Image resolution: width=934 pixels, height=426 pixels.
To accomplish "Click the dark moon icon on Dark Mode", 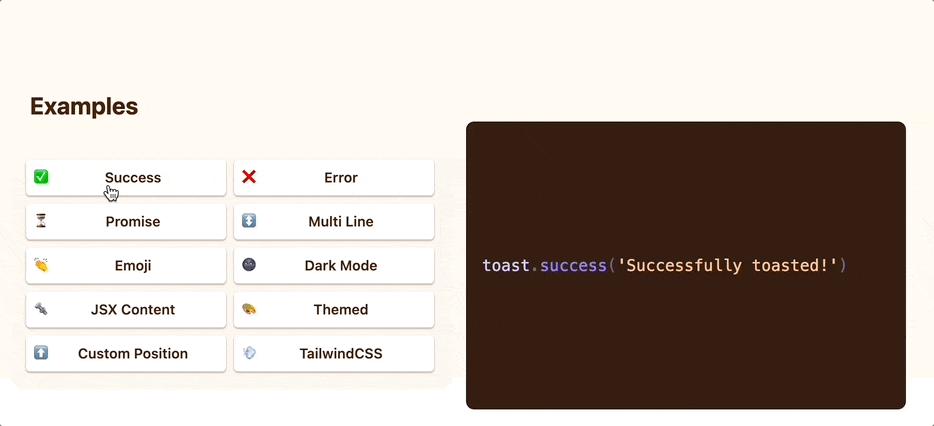I will [x=249, y=265].
